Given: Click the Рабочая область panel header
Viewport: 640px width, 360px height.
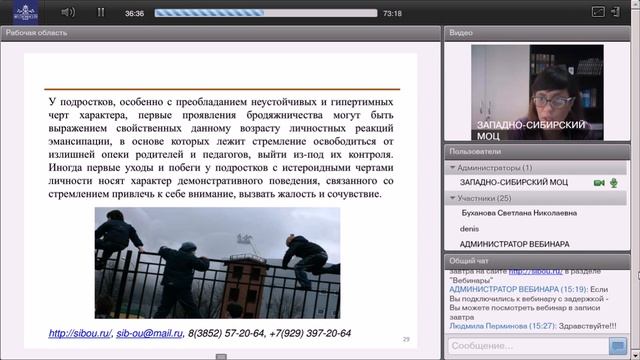Looking at the screenshot, I should (x=220, y=33).
